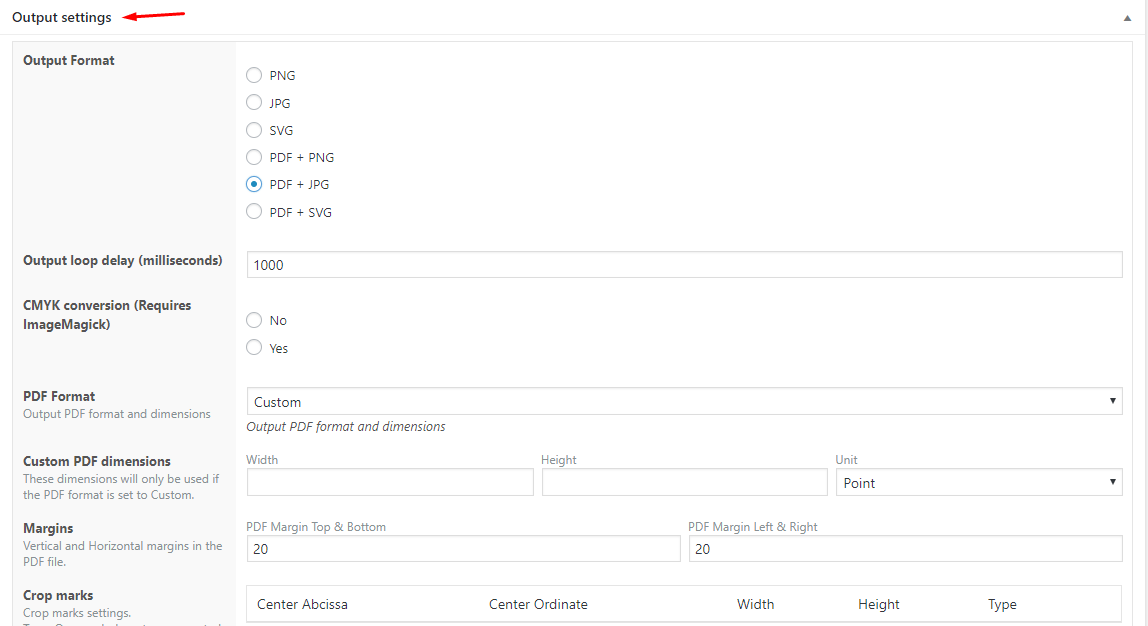
Task: Choose PDF + SVG output format
Action: pos(254,212)
